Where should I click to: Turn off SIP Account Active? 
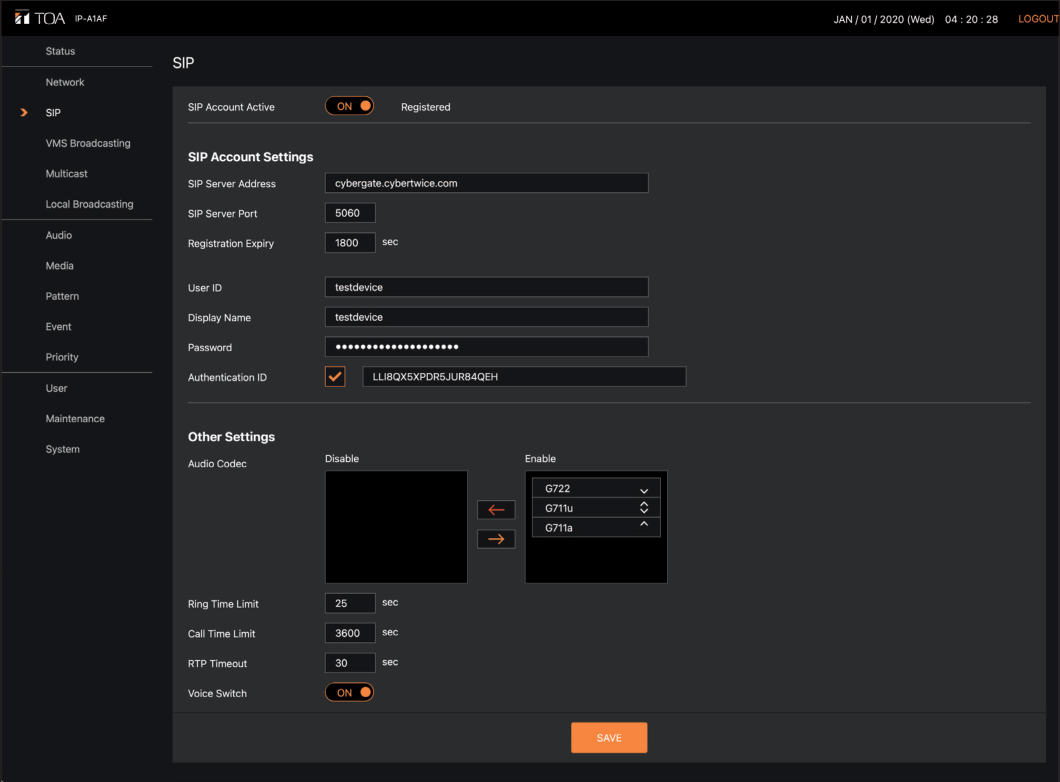pos(349,106)
